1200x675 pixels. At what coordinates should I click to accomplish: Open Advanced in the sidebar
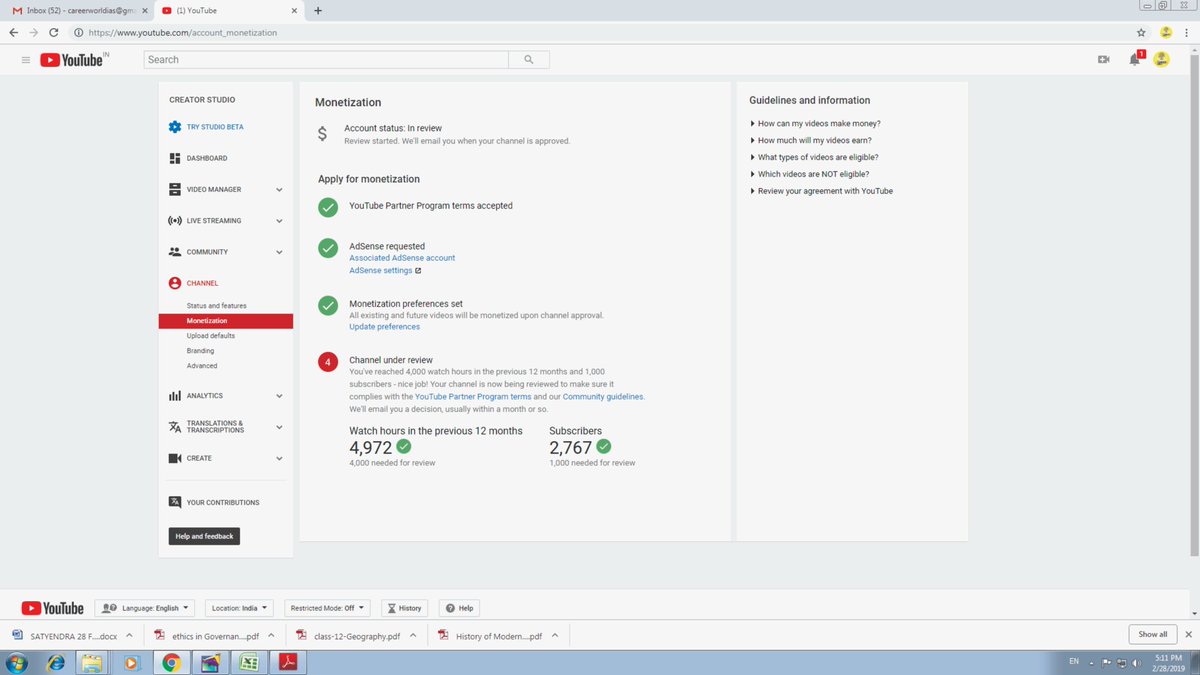202,366
